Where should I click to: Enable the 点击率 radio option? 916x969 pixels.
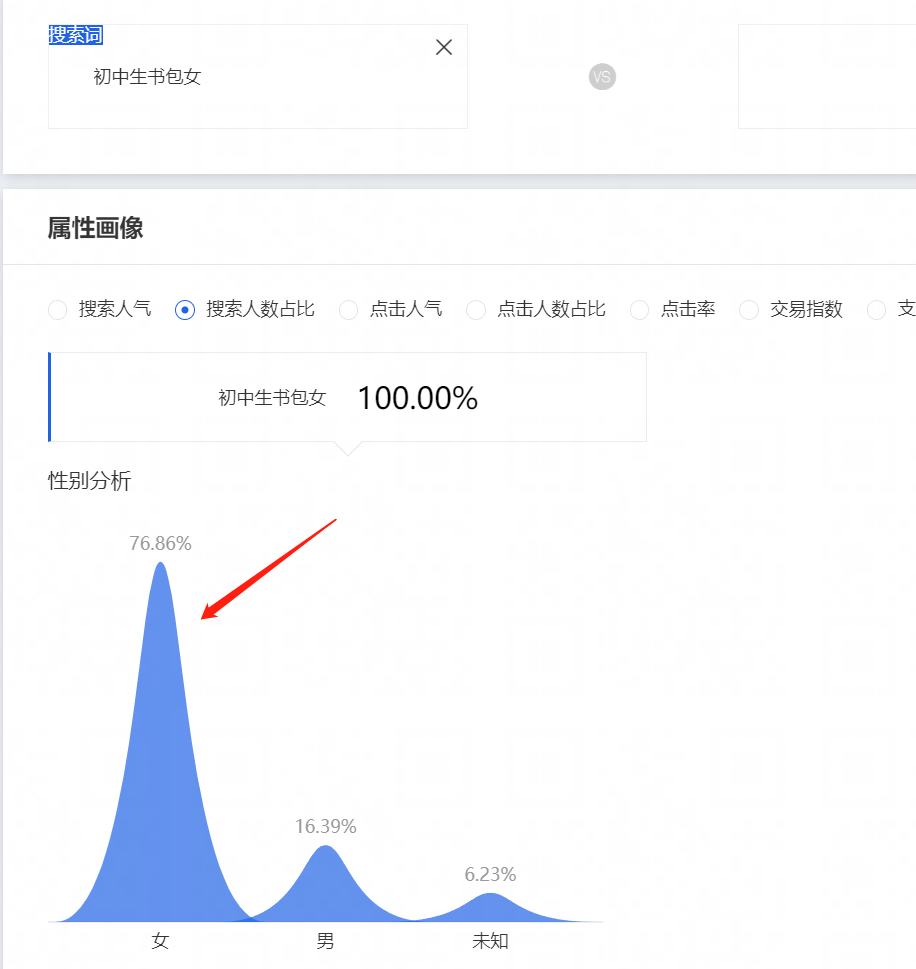pyautogui.click(x=640, y=310)
